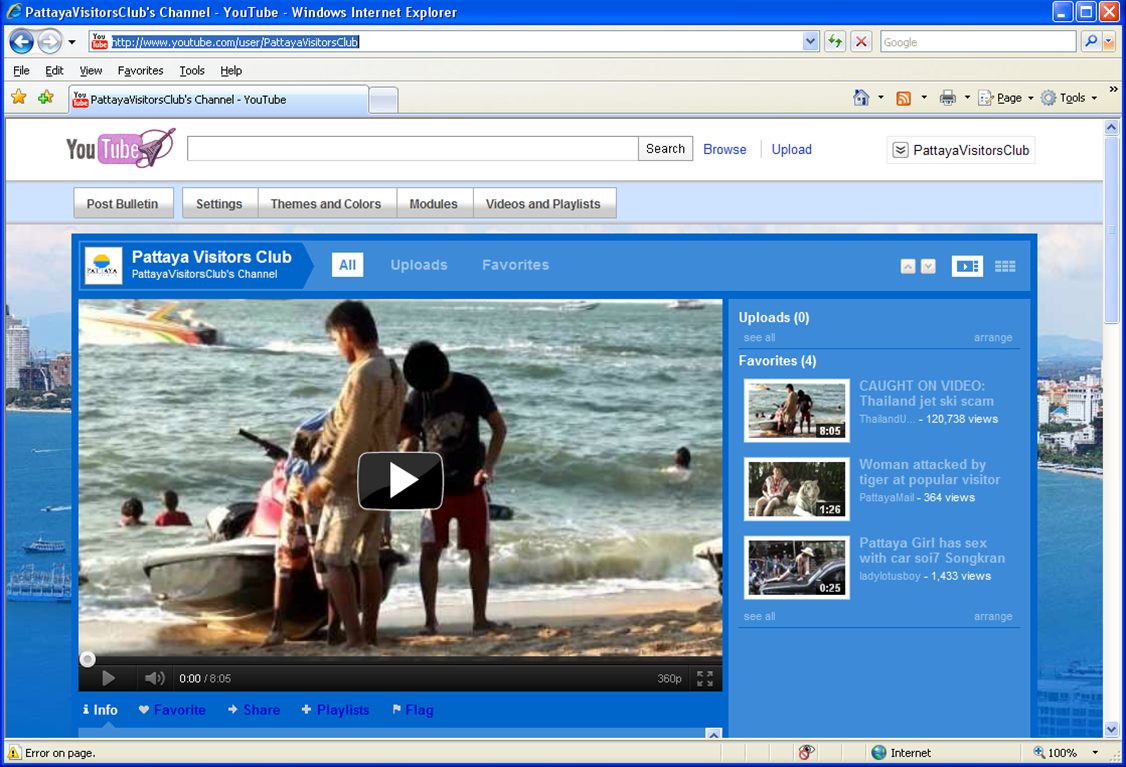Open the Info tab below the video
Image resolution: width=1126 pixels, height=767 pixels.
[x=101, y=710]
